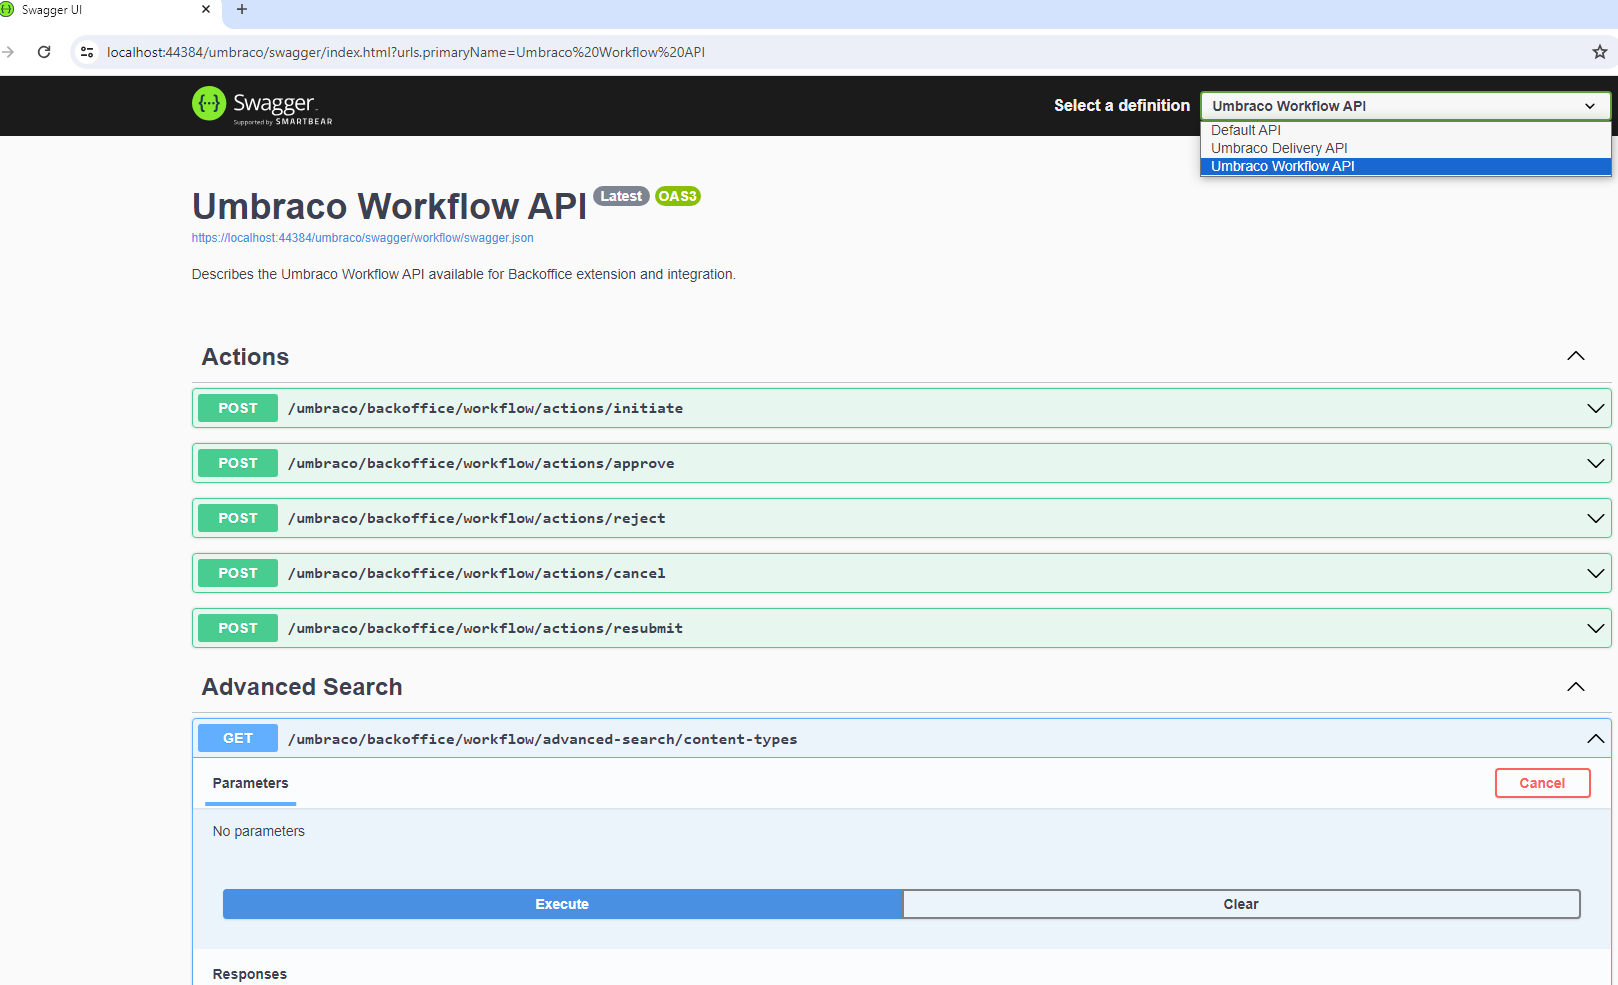Click the OAS3 badge

pyautogui.click(x=678, y=196)
